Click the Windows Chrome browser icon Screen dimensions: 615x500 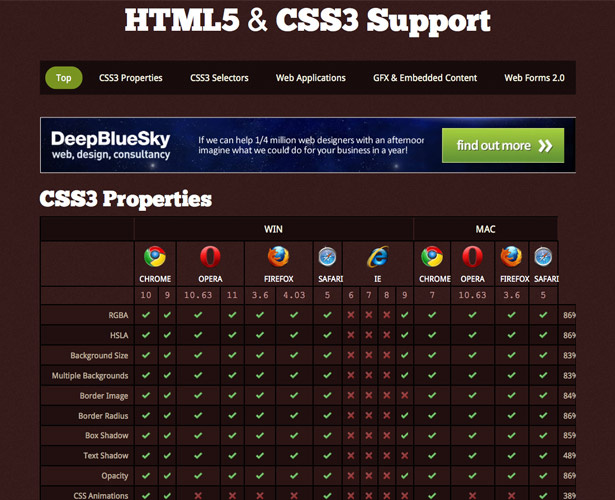click(x=155, y=256)
